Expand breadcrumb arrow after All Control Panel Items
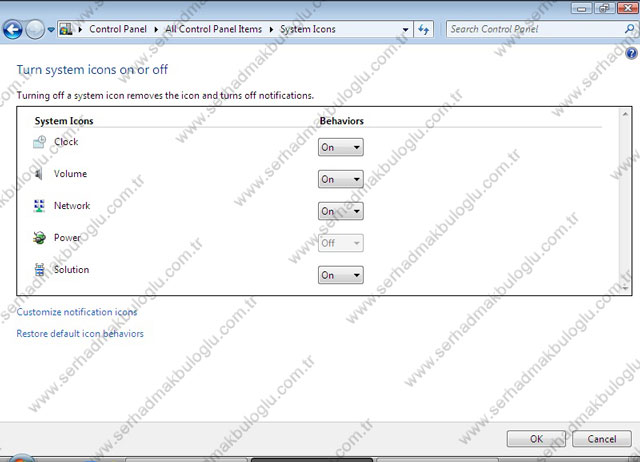This screenshot has height=462, width=640. [271, 29]
